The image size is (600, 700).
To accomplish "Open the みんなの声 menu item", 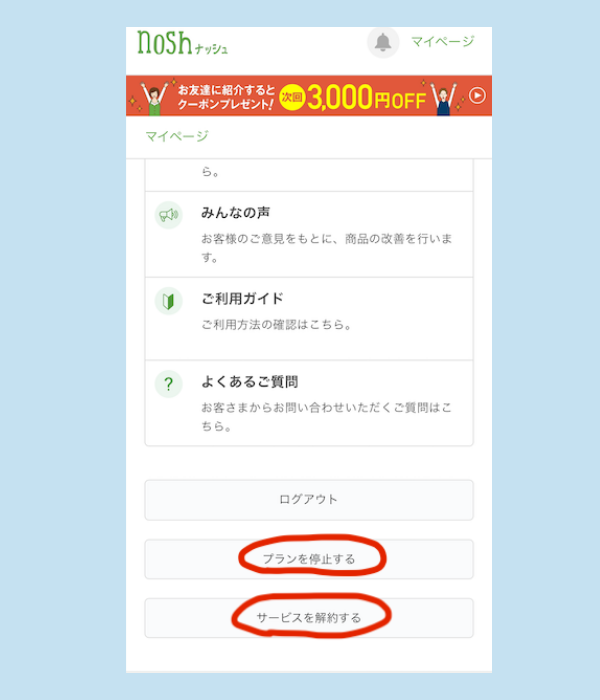I will (x=309, y=234).
